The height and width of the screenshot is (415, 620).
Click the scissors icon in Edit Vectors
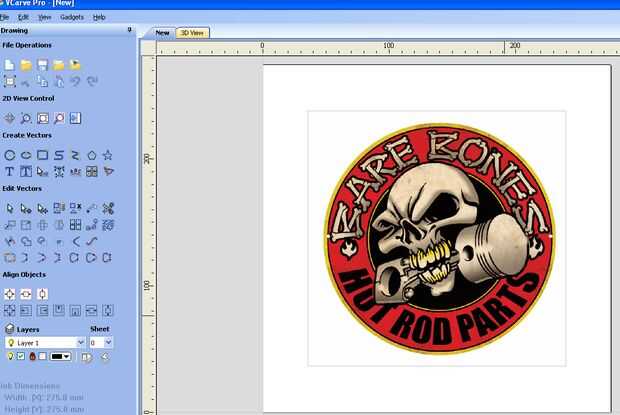click(x=108, y=208)
